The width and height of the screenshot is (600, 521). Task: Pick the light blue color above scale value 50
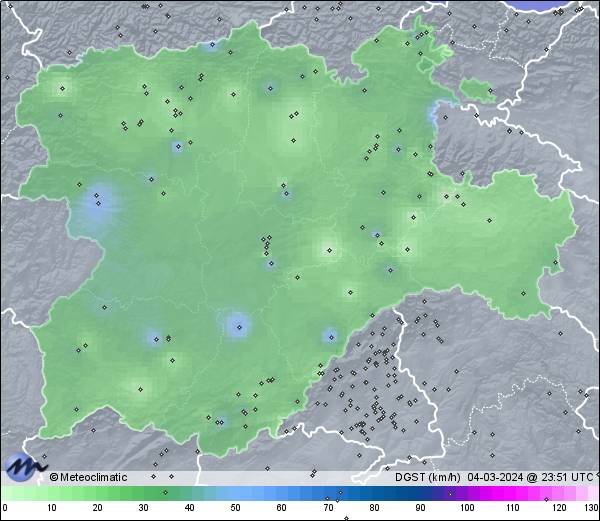(235, 493)
